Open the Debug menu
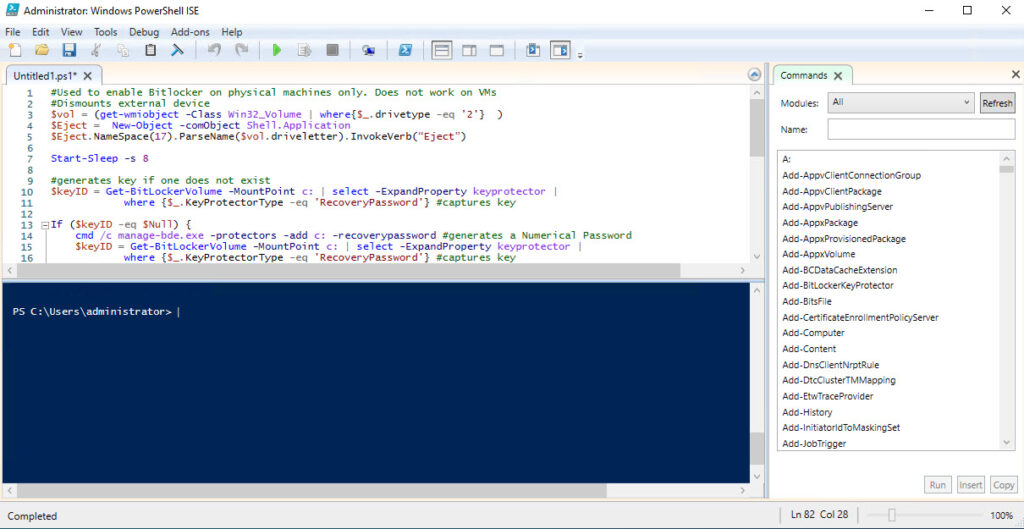The height and width of the screenshot is (529, 1024). (144, 31)
